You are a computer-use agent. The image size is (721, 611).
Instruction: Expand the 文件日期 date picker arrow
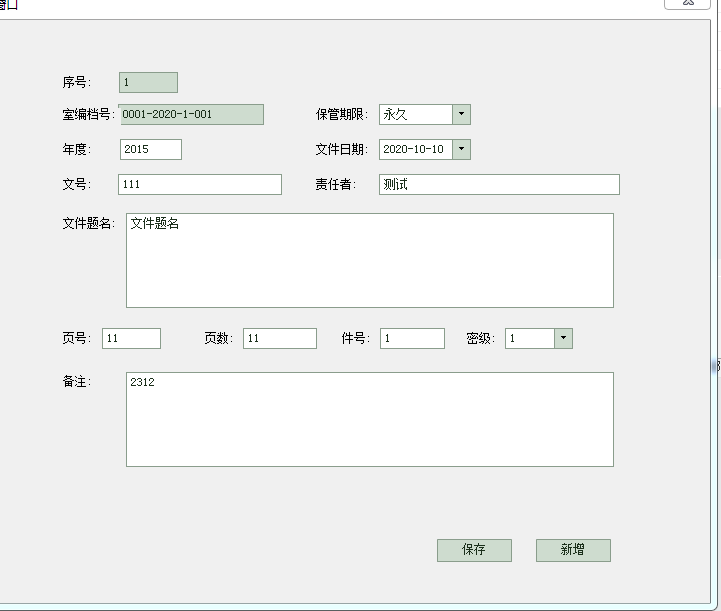pyautogui.click(x=461, y=149)
